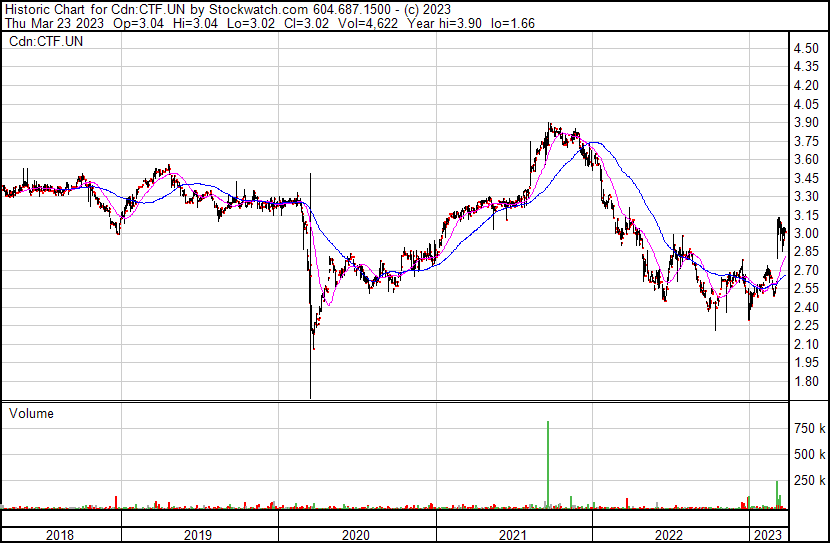Select the 2023 year label on the time axis

768,536
